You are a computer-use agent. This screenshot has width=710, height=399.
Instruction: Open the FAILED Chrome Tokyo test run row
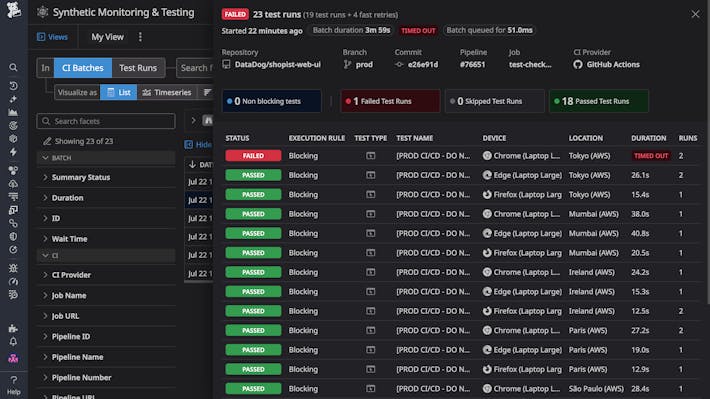coord(461,155)
